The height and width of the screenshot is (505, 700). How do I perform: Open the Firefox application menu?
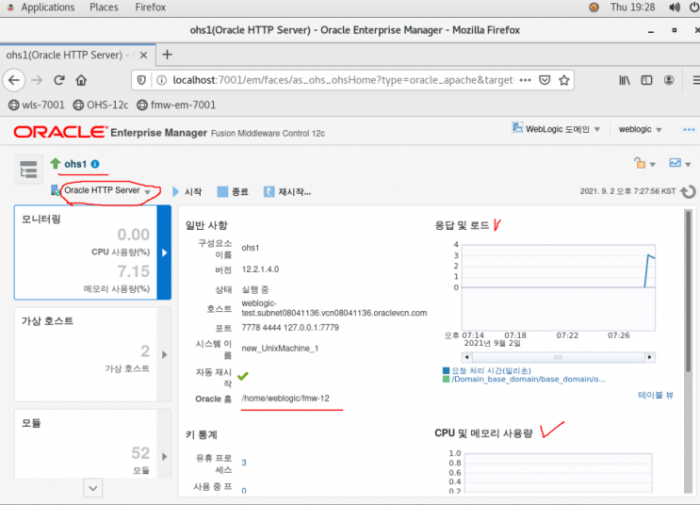click(x=150, y=7)
